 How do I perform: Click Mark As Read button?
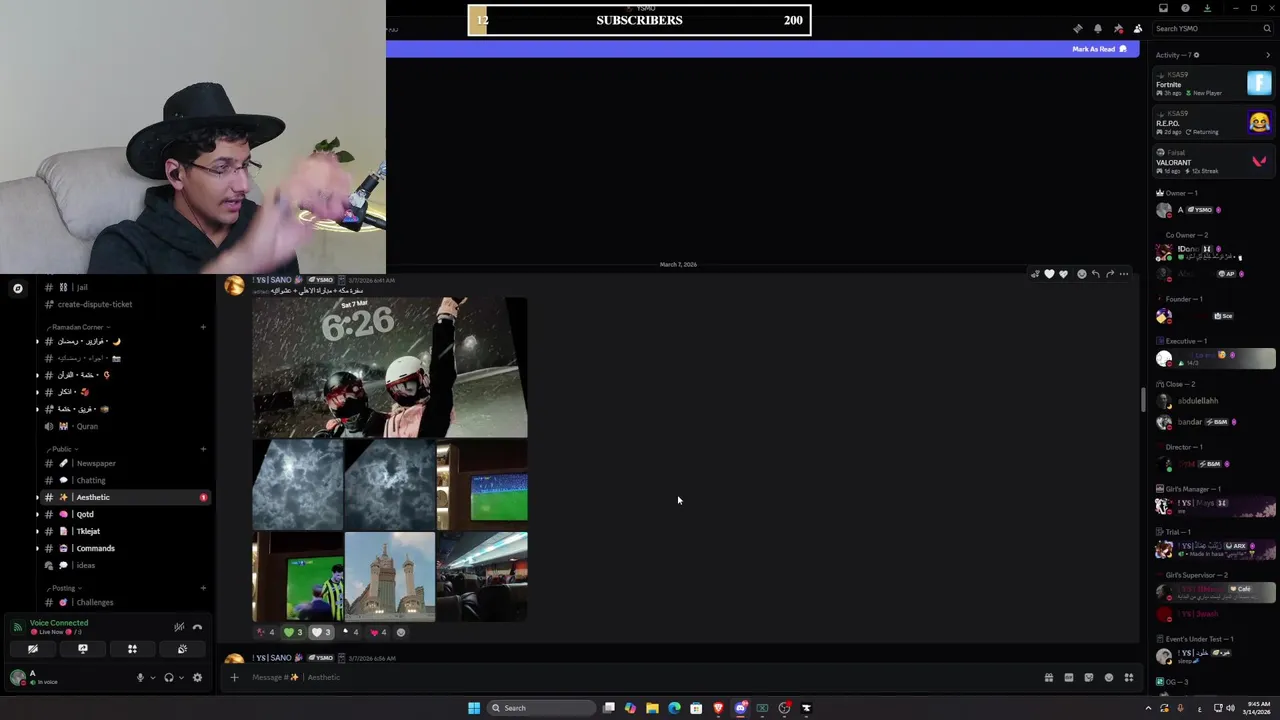tap(1099, 49)
